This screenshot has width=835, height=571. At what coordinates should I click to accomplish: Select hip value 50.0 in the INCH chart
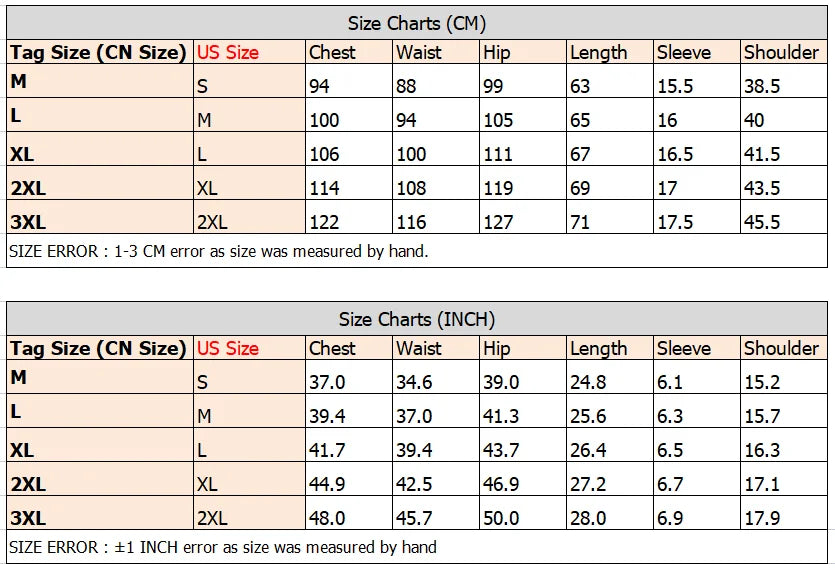501,519
